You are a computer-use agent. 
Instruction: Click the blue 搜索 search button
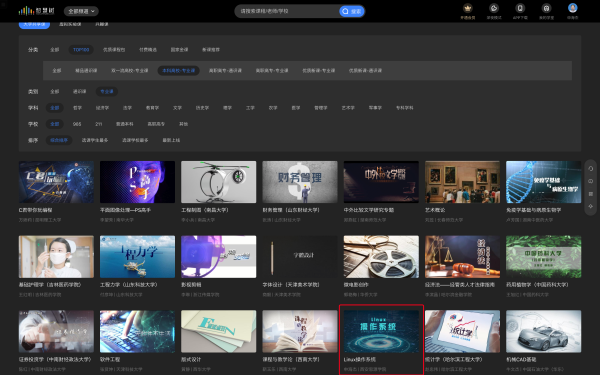pos(352,11)
